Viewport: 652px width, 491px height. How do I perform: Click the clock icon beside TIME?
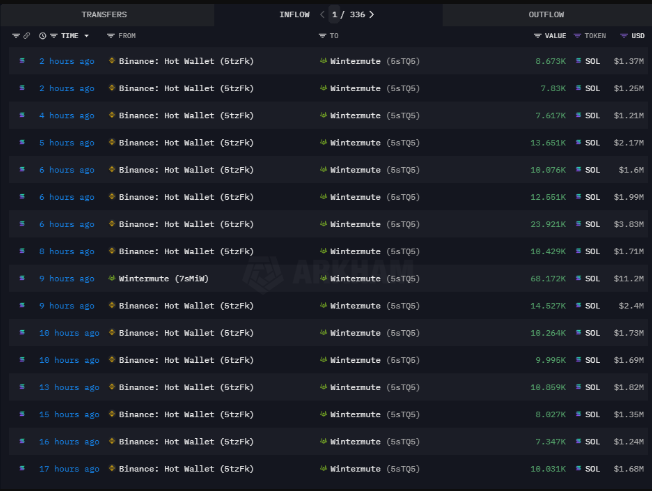tap(42, 36)
